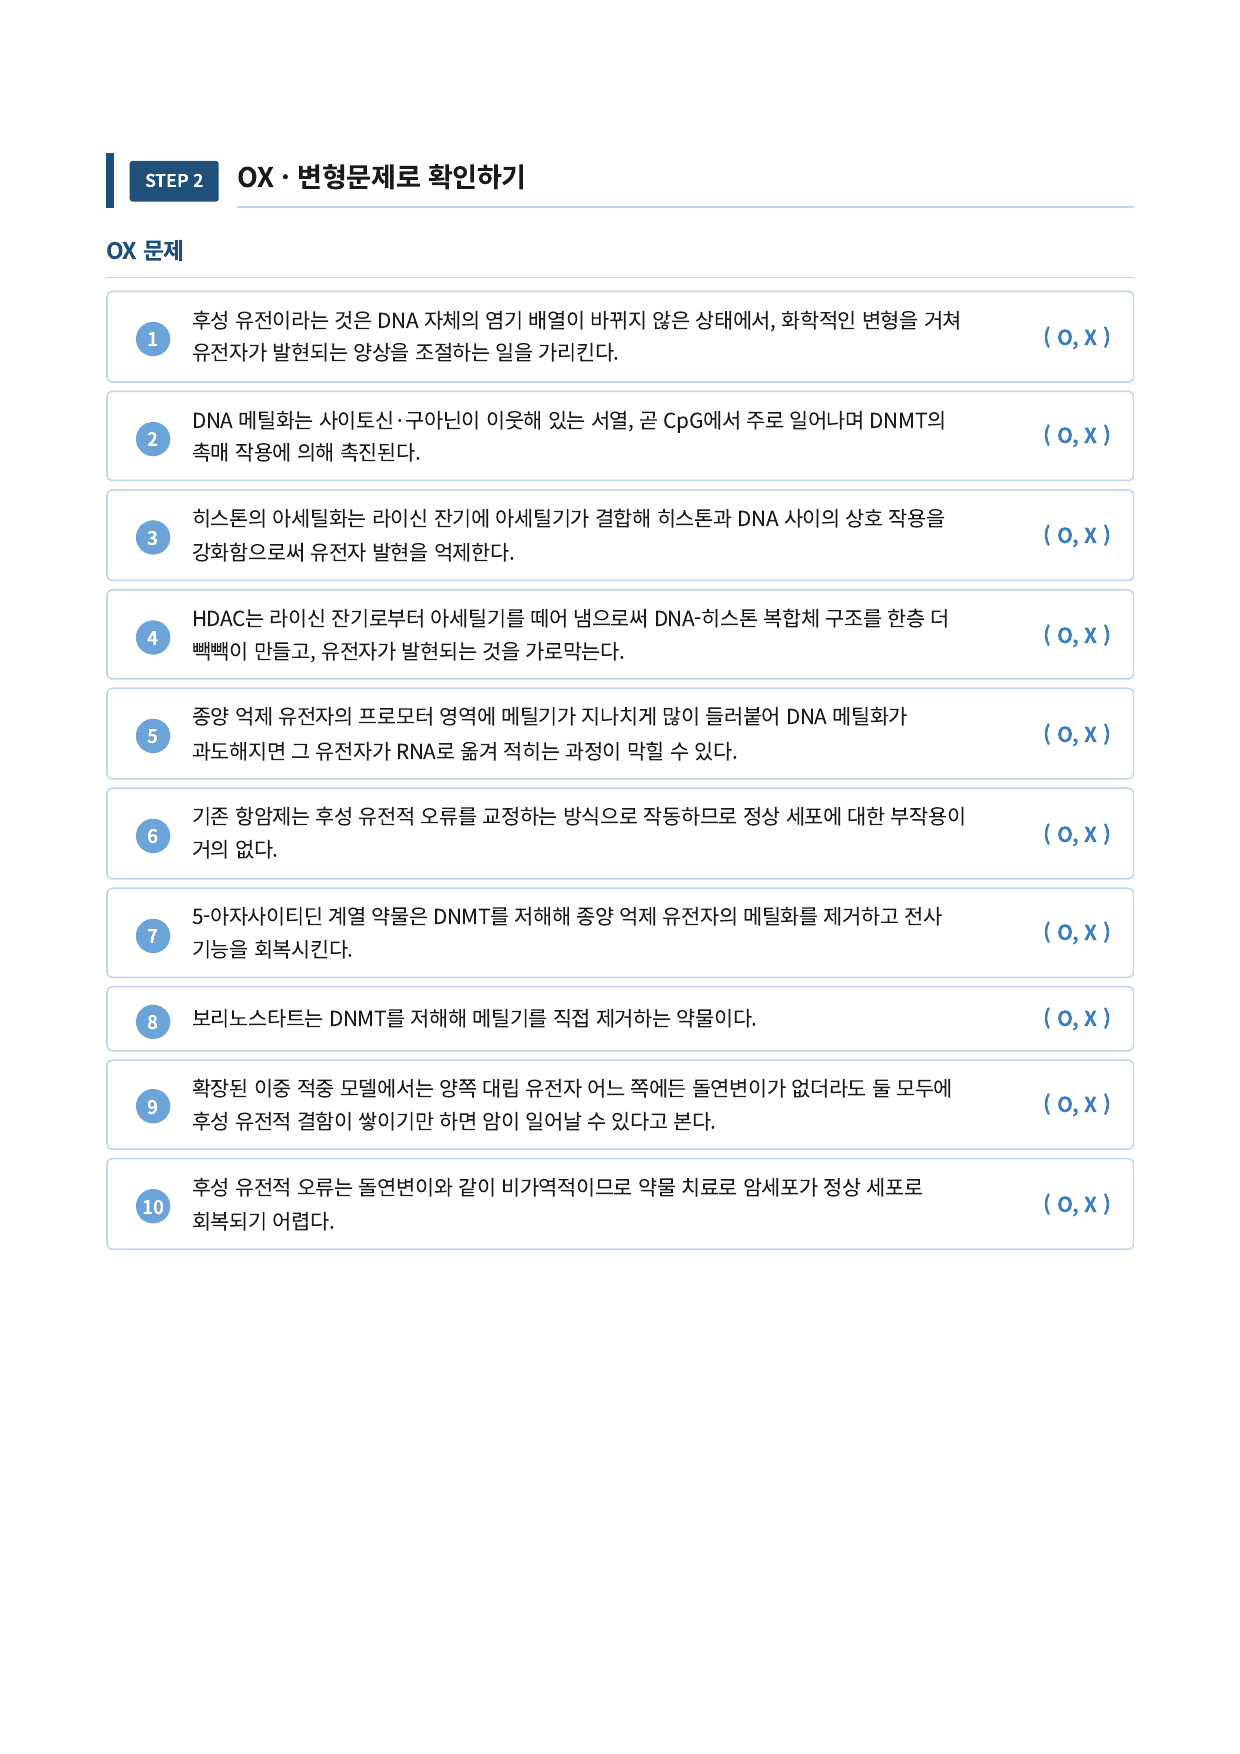Click the number 3 circle badge
Viewport: 1240px width, 1754px height.
[152, 538]
